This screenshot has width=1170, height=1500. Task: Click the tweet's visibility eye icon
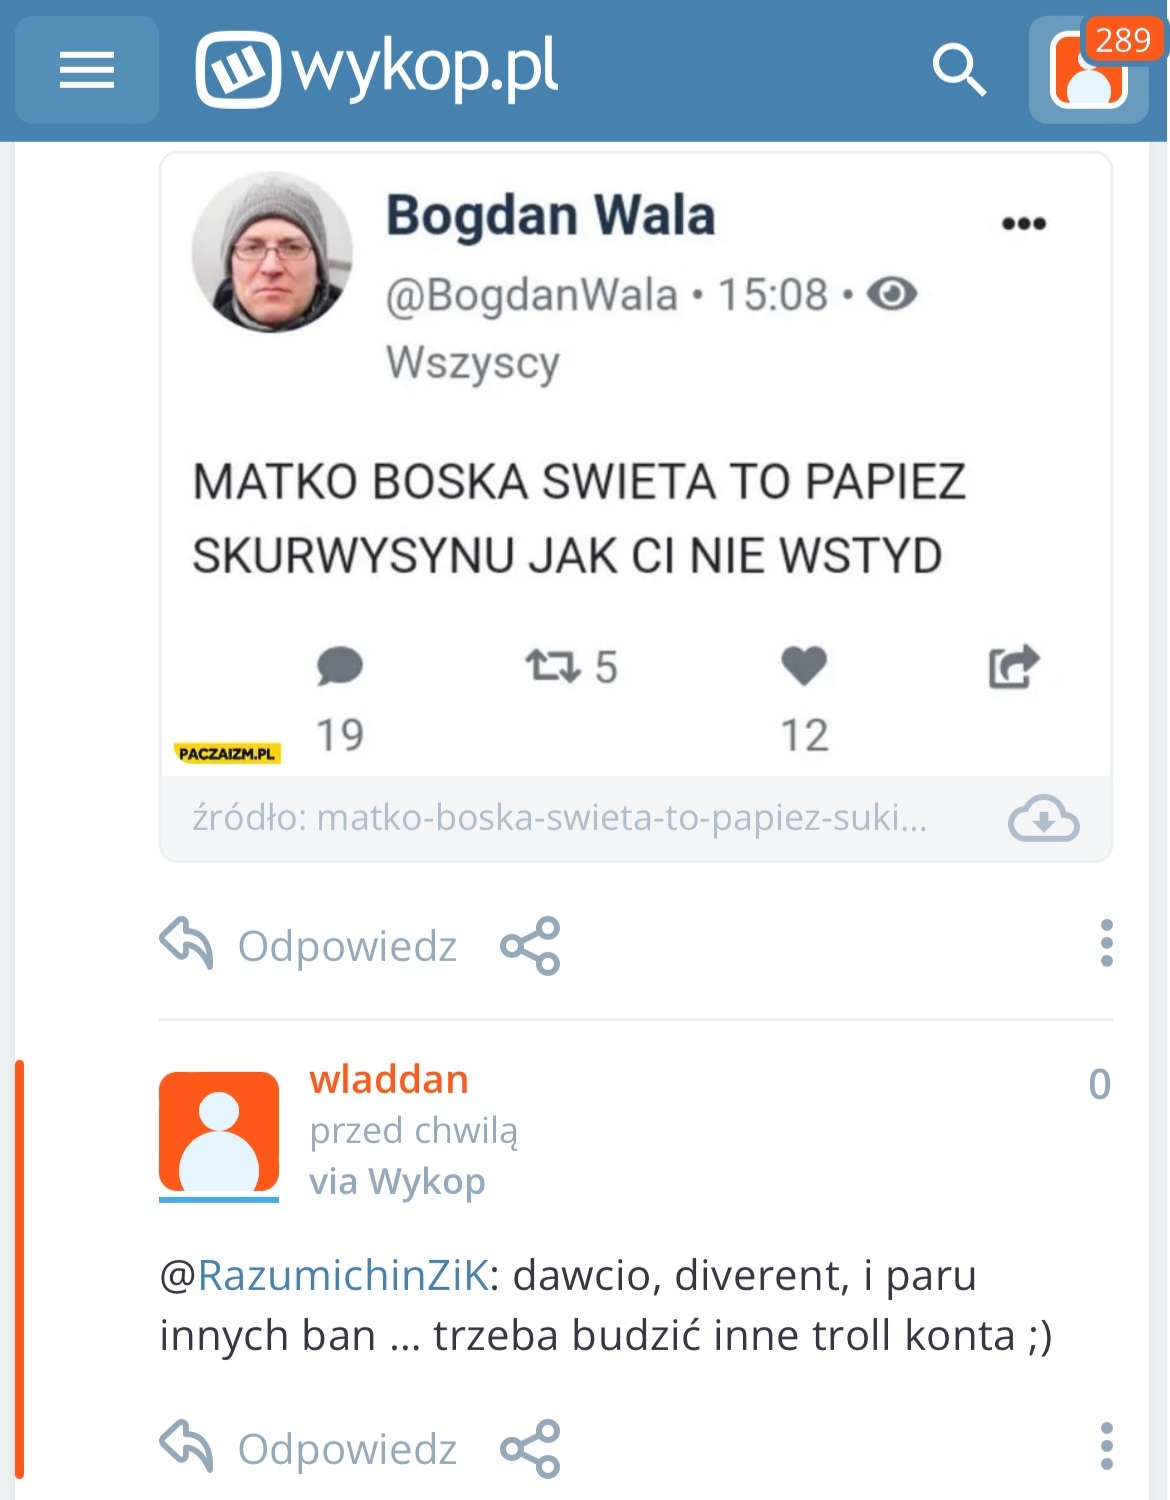pyautogui.click(x=892, y=294)
